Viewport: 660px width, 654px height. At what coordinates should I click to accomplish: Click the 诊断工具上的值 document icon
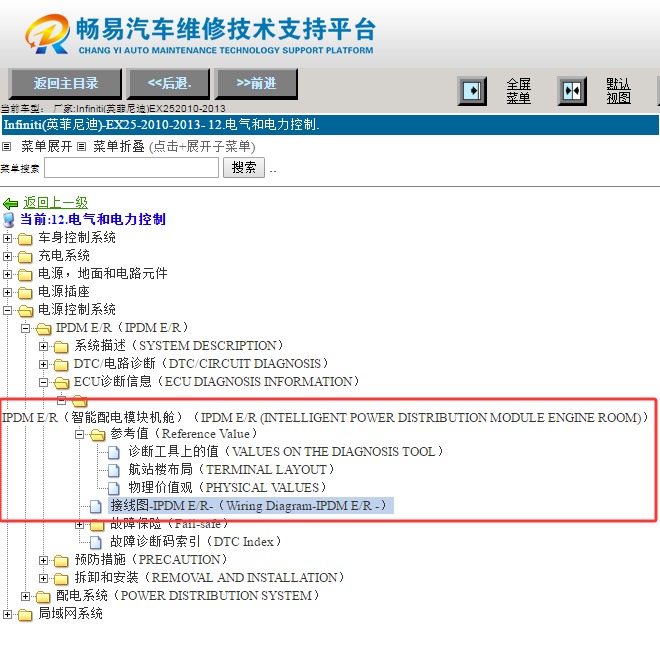pyautogui.click(x=113, y=452)
